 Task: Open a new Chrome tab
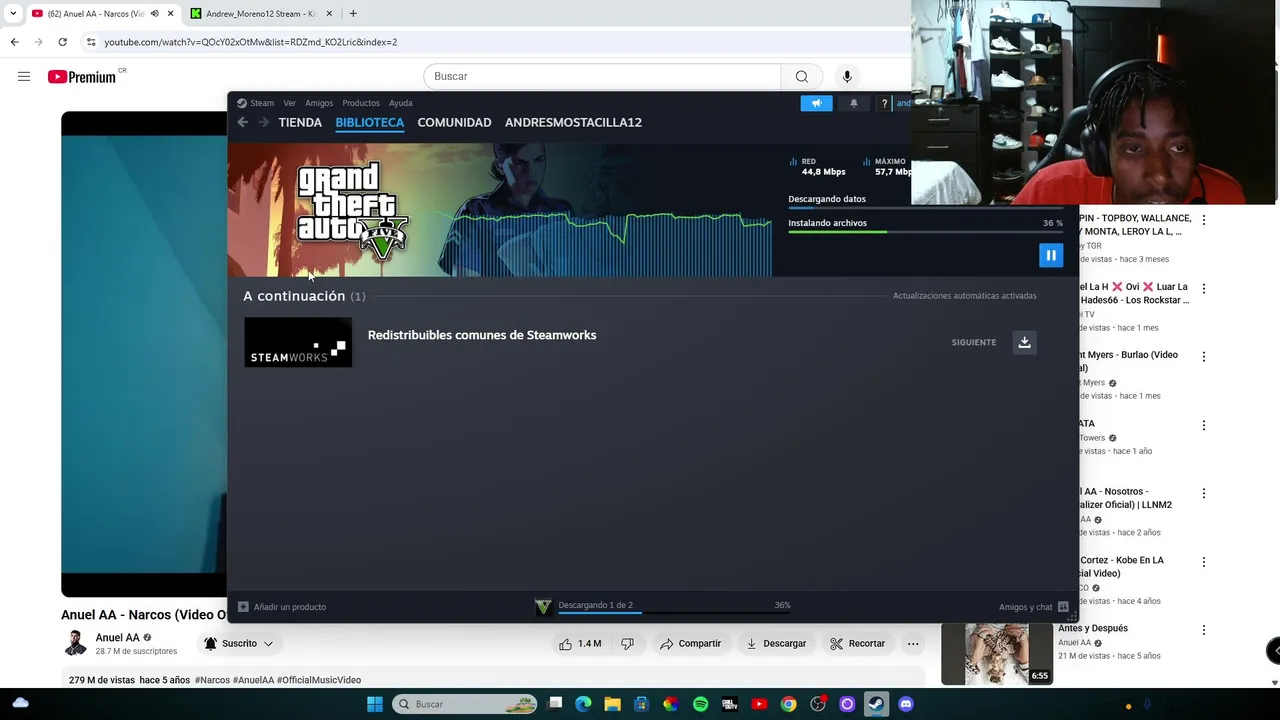[x=353, y=14]
